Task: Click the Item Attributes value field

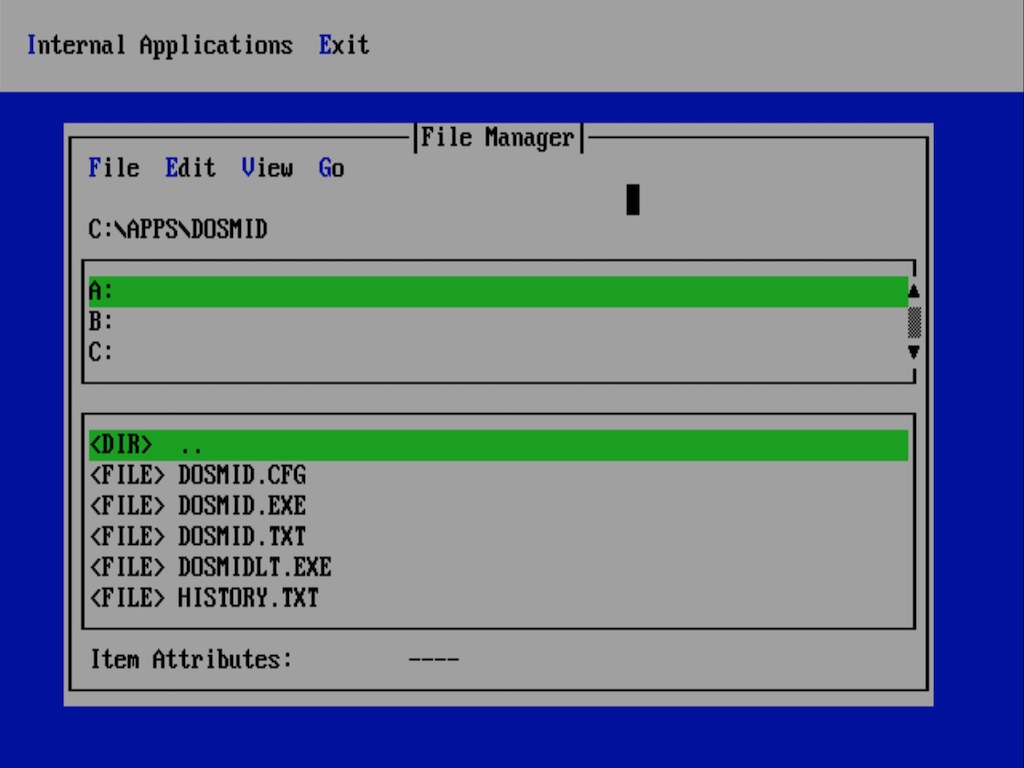Action: pos(433,660)
